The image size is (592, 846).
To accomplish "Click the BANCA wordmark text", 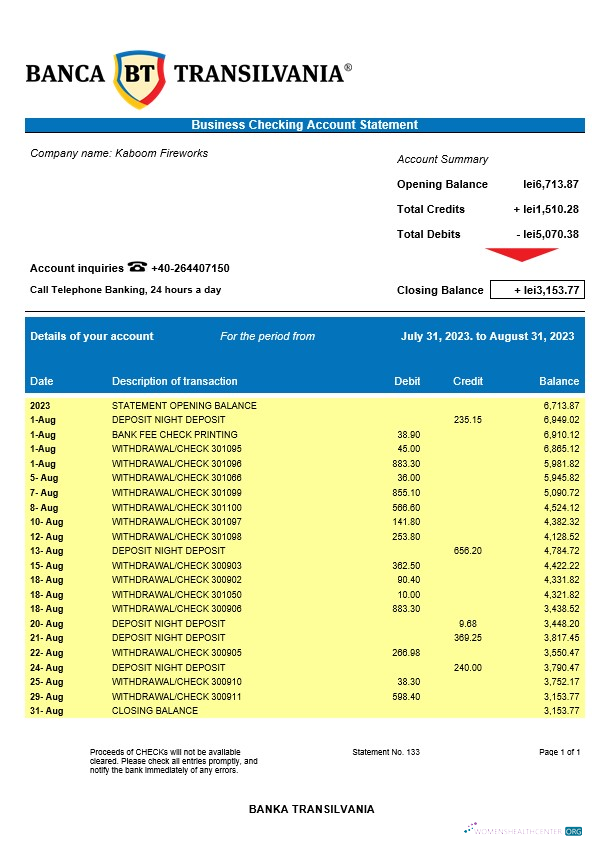I will pos(65,74).
